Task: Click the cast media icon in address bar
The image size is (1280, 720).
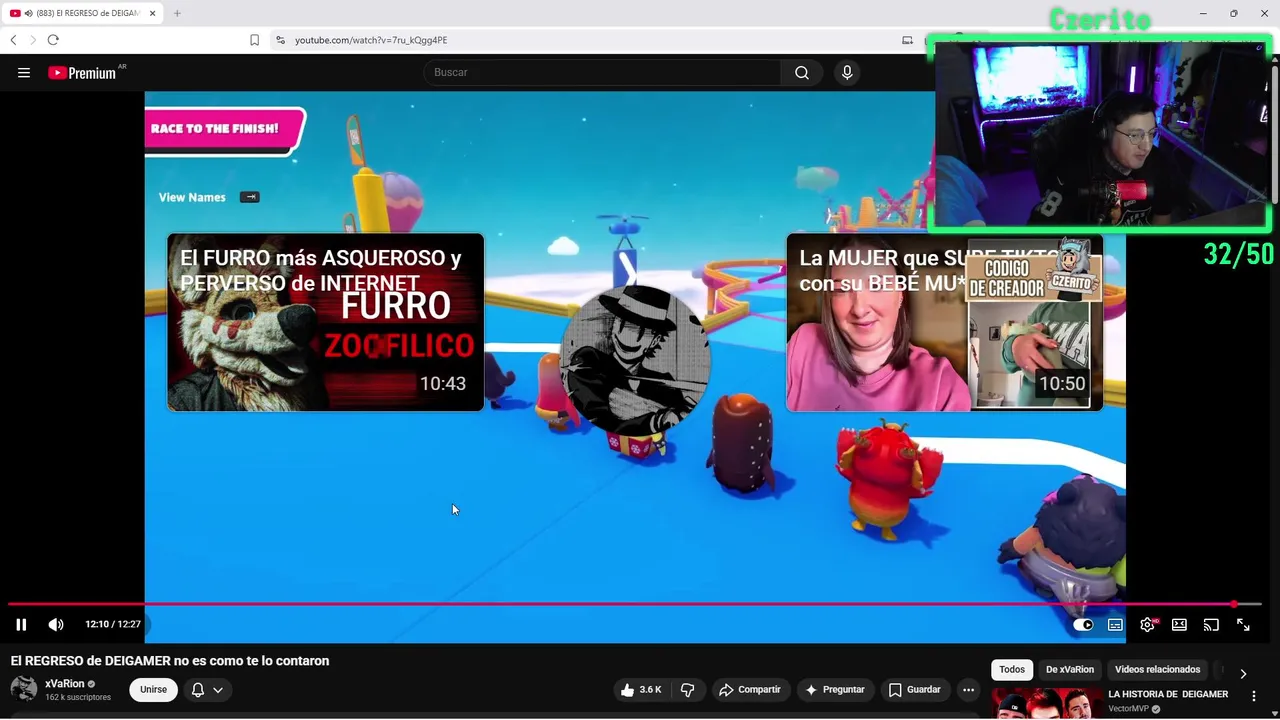Action: (907, 40)
